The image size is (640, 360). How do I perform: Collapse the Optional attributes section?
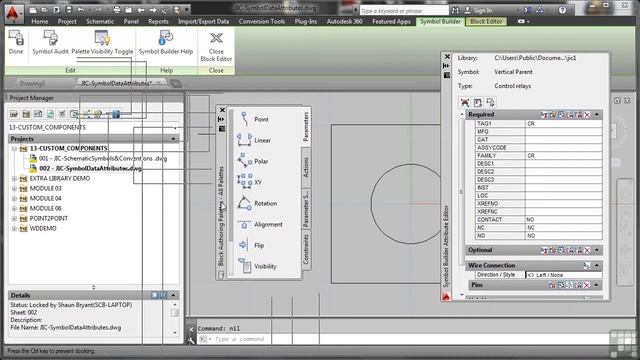coord(597,250)
